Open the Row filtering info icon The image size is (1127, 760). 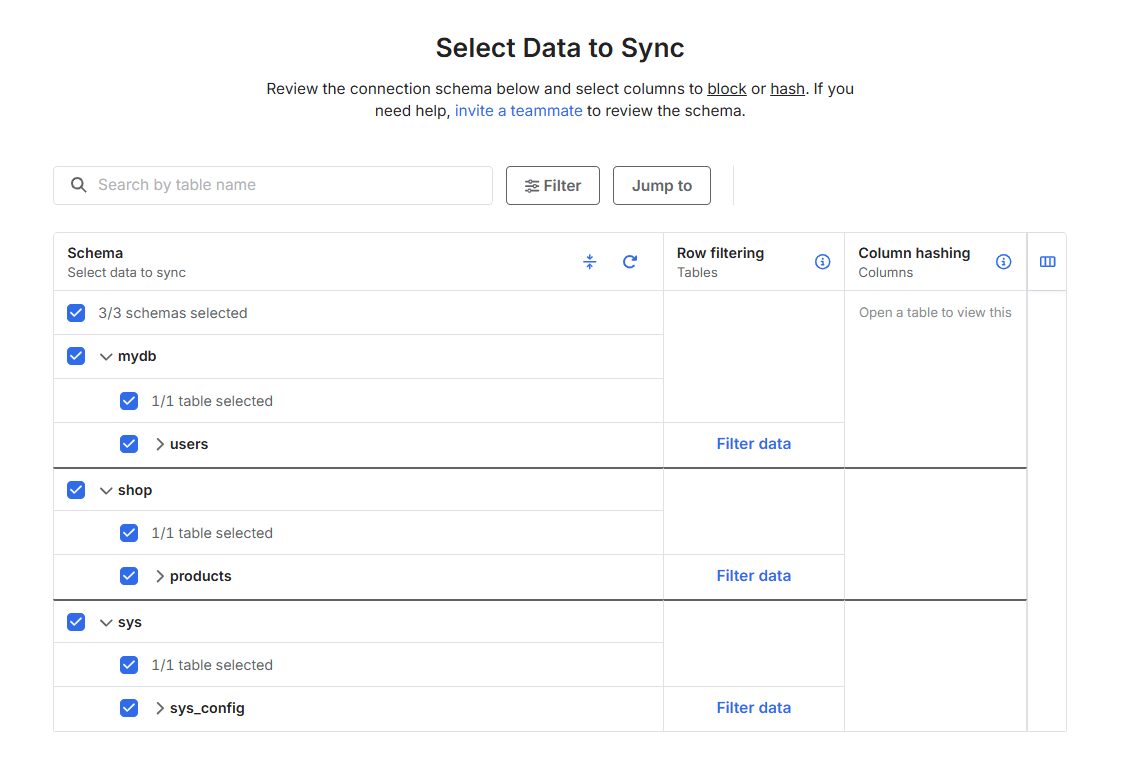point(823,262)
